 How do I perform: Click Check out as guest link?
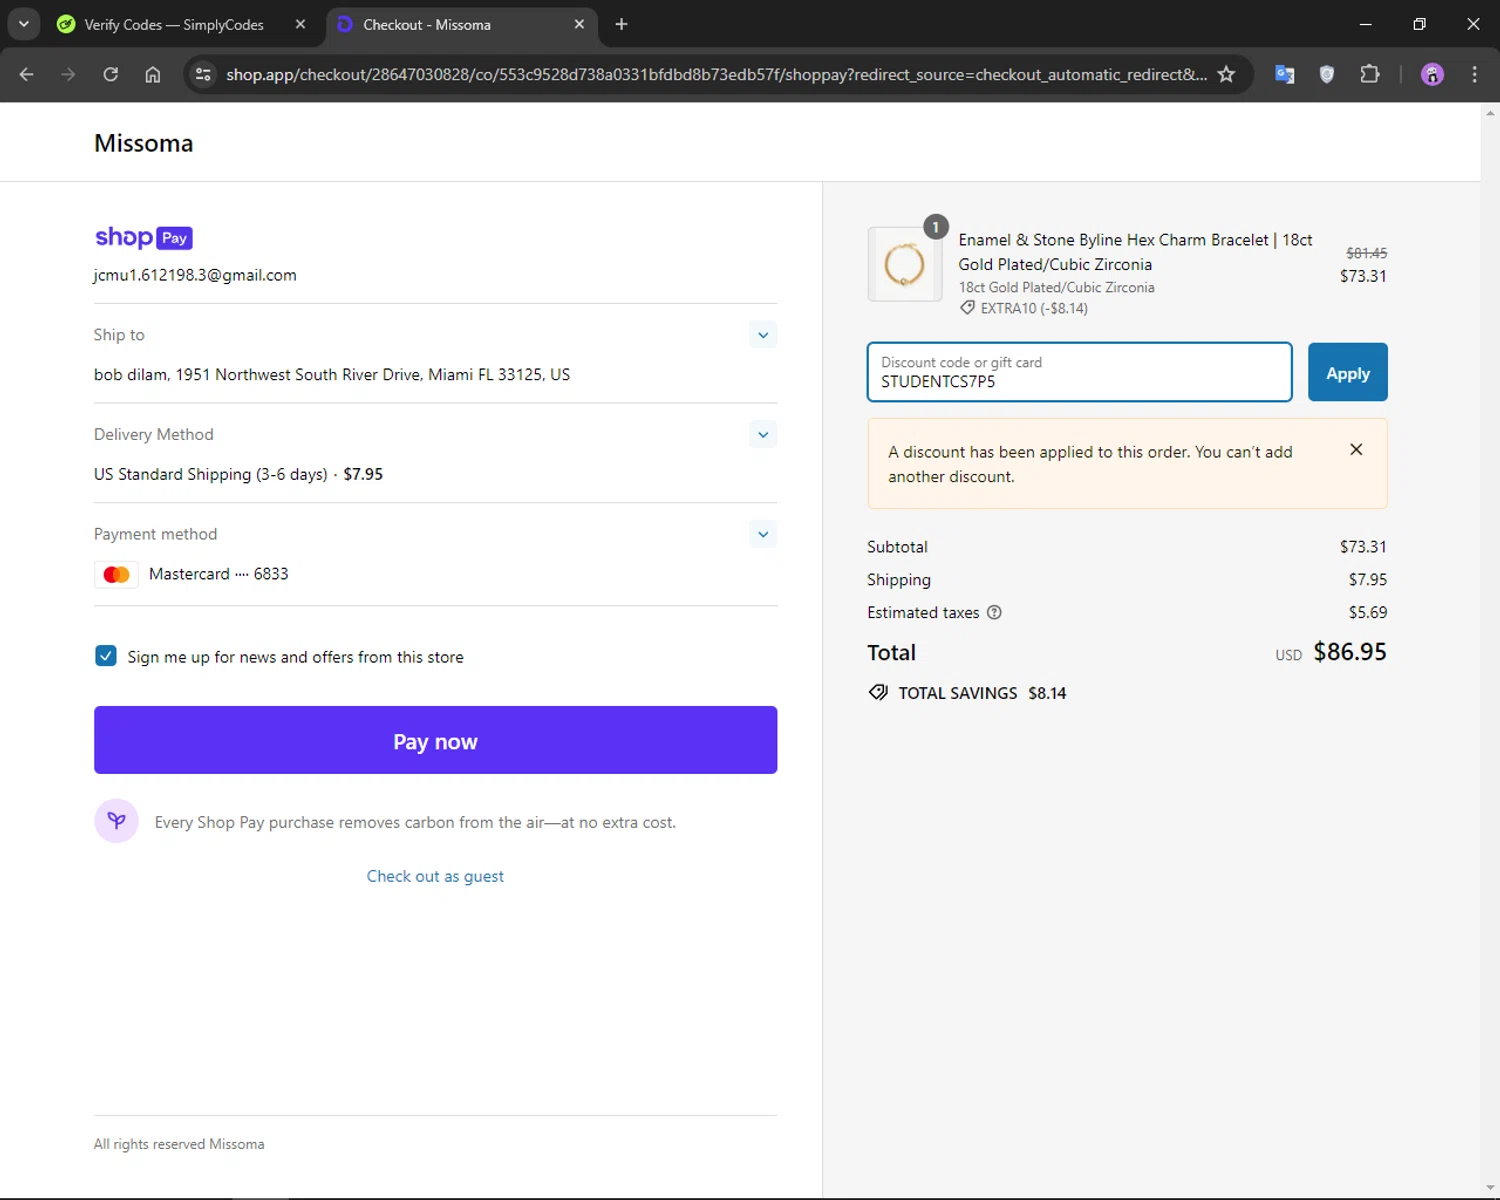click(x=435, y=876)
